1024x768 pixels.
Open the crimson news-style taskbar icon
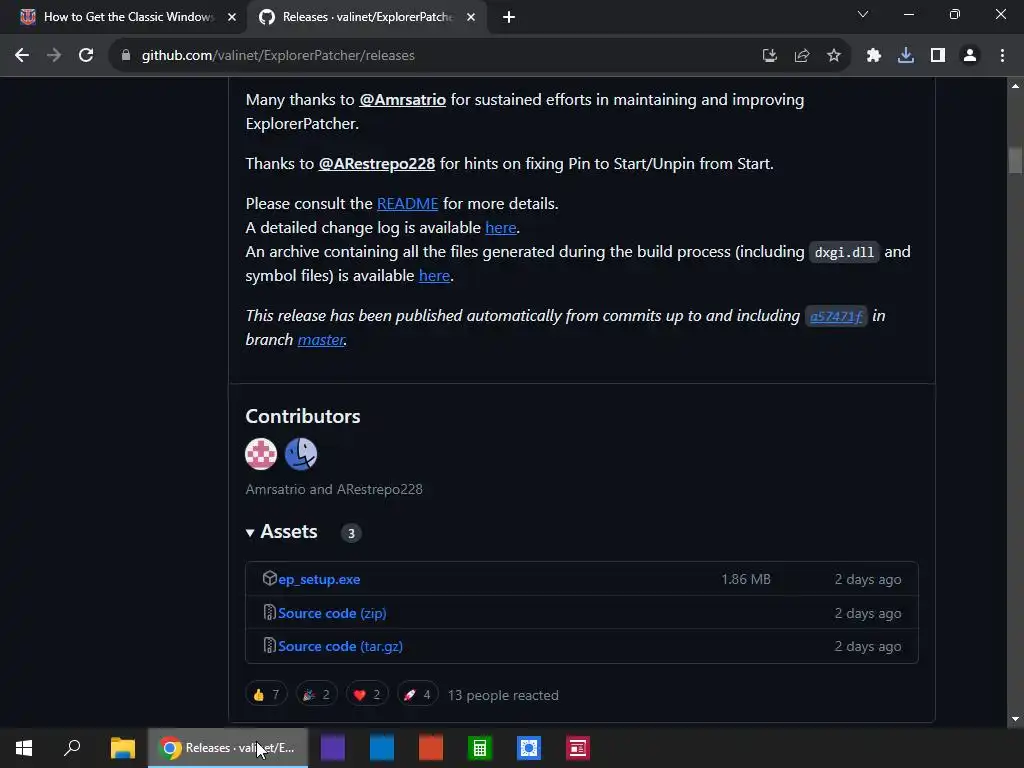pyautogui.click(x=577, y=748)
